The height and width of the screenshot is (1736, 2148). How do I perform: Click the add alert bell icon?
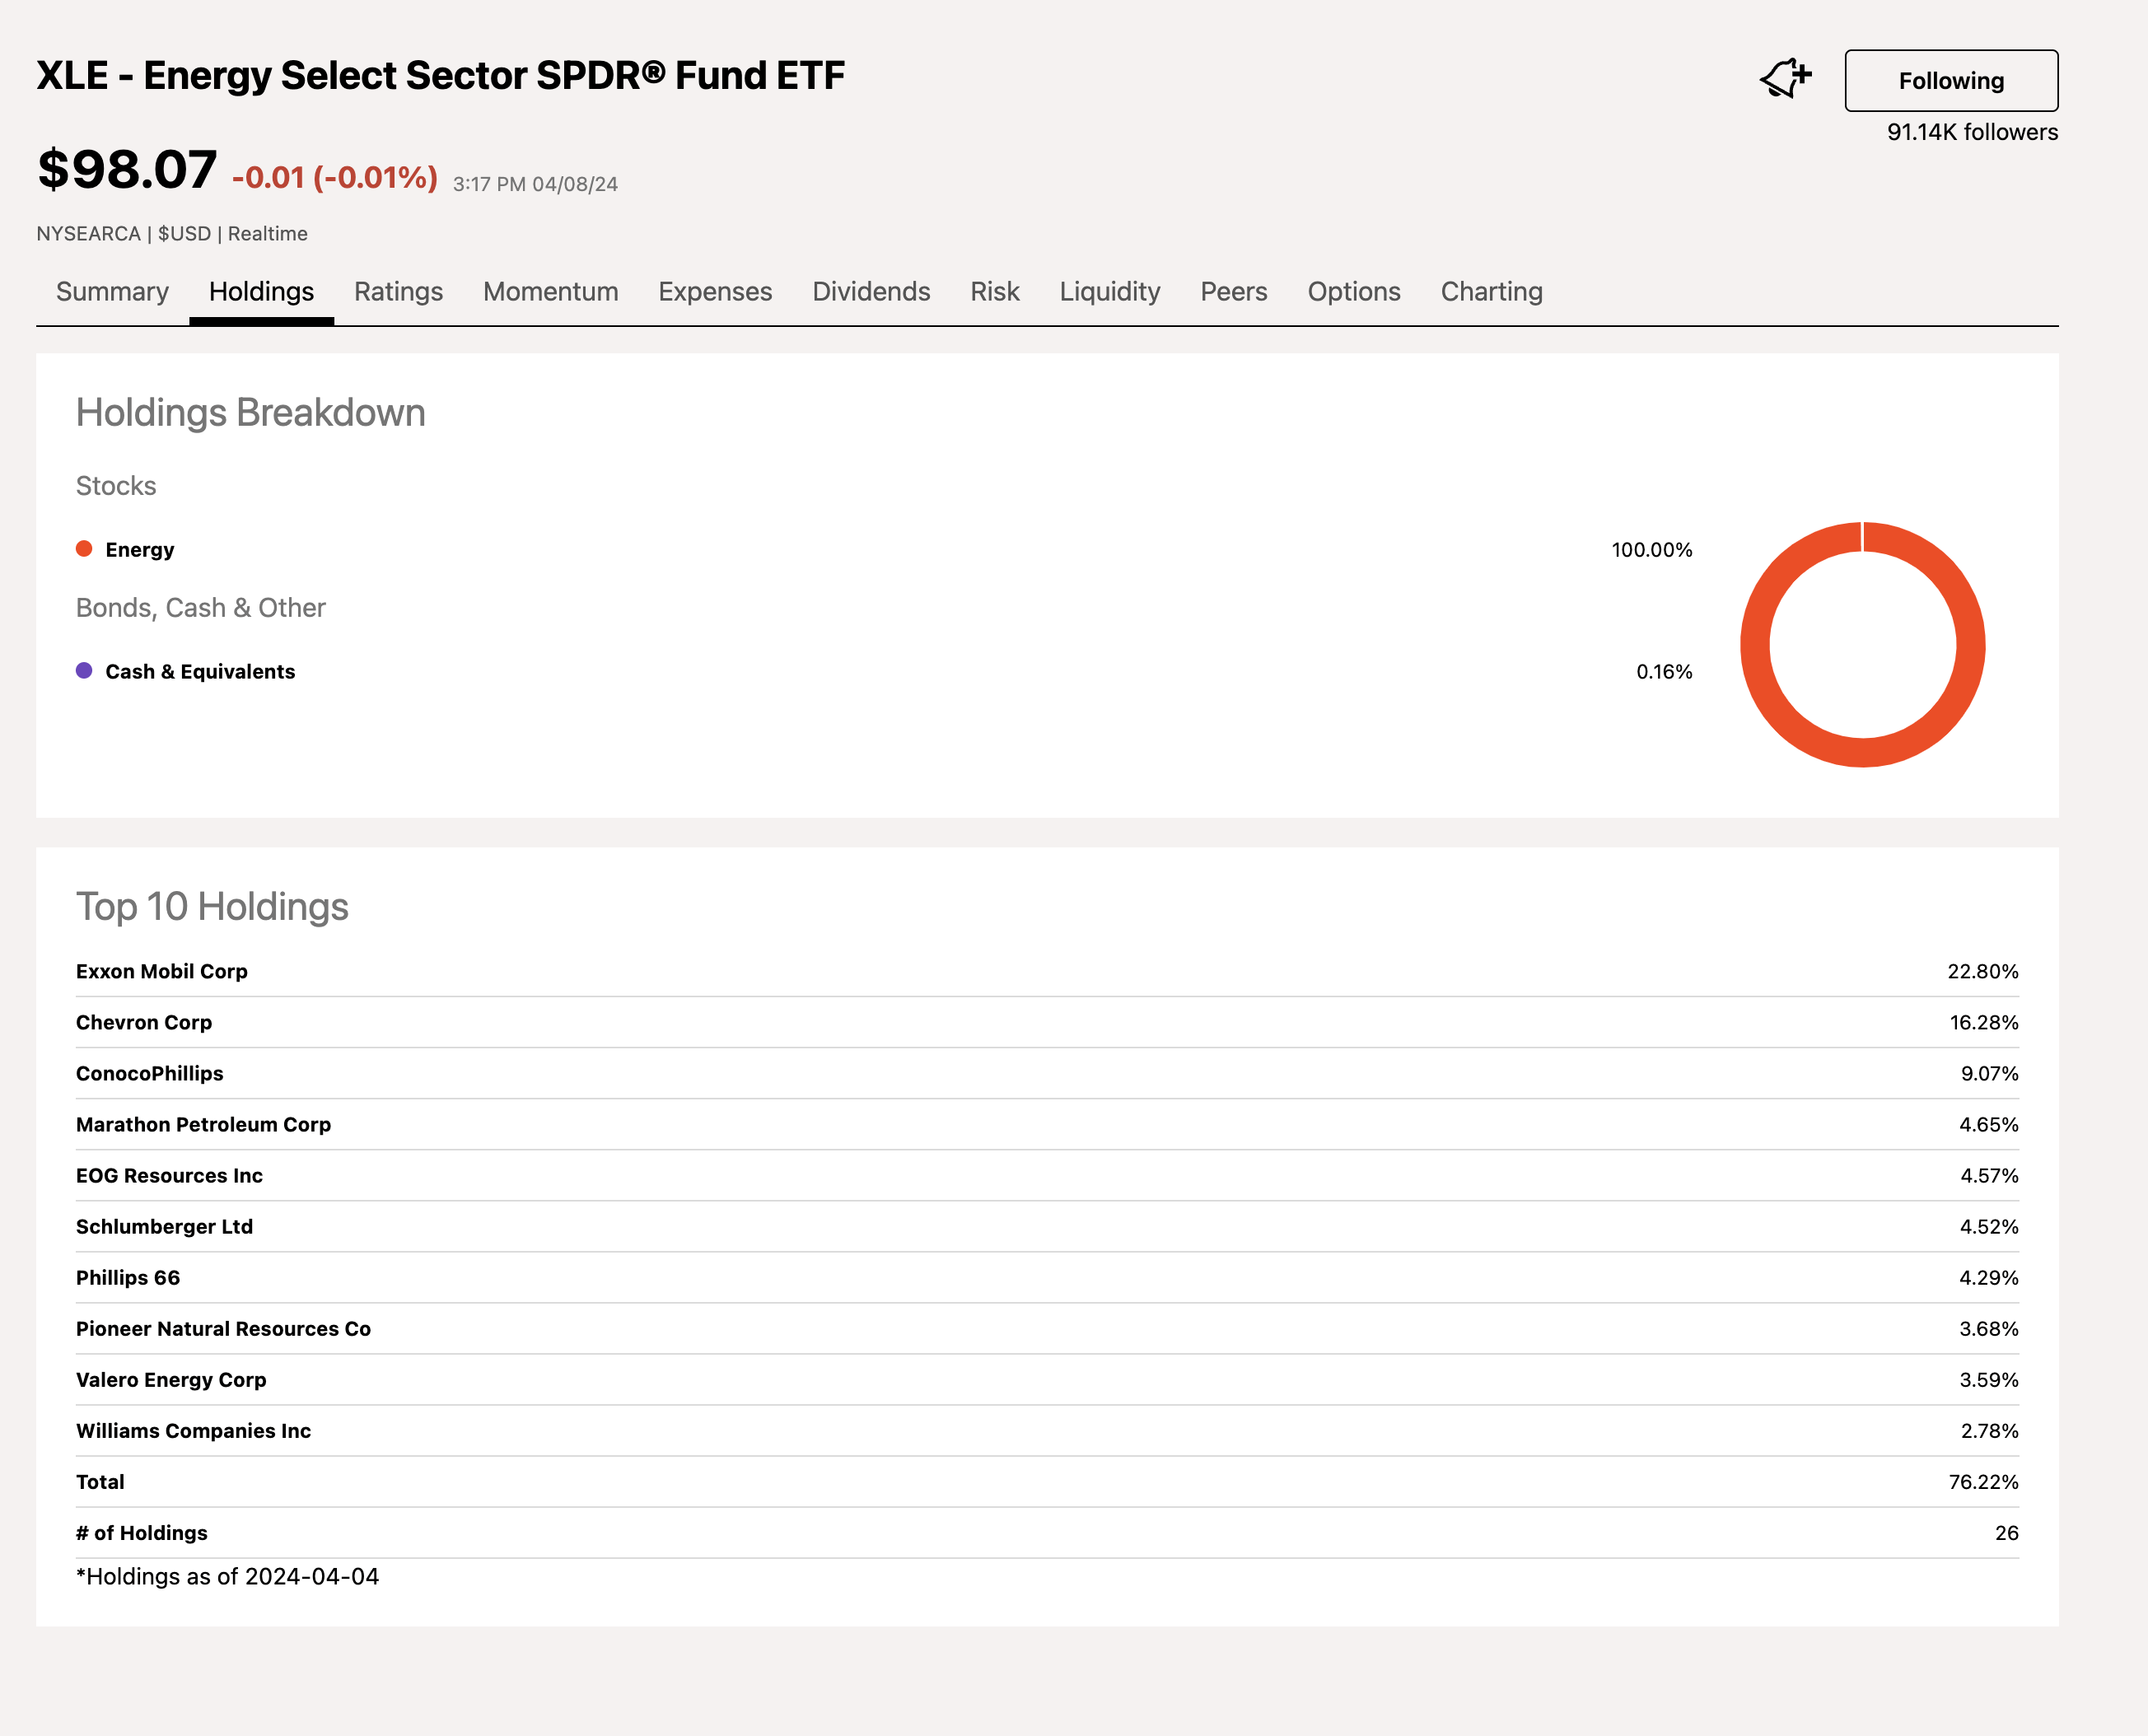pos(1785,79)
